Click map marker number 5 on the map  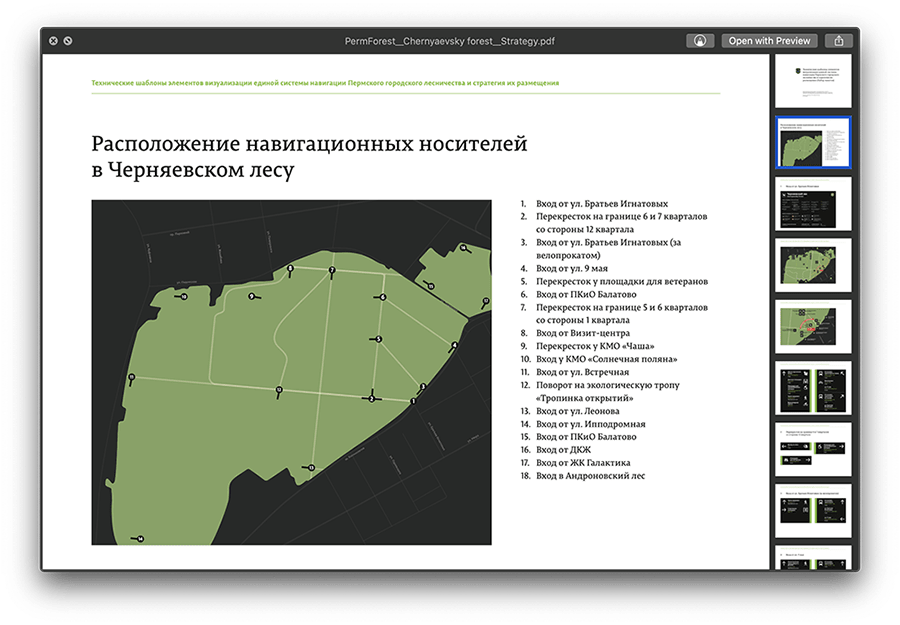click(378, 339)
